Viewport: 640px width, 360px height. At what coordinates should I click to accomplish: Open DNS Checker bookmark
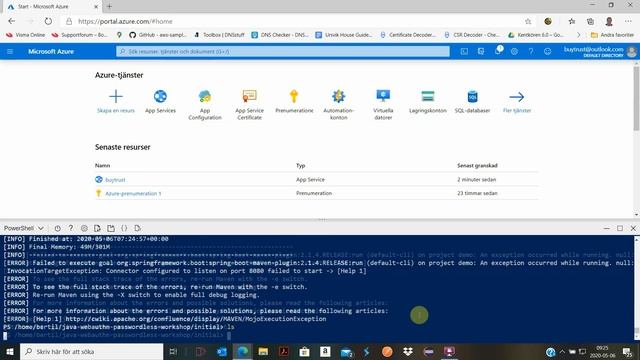pos(280,35)
